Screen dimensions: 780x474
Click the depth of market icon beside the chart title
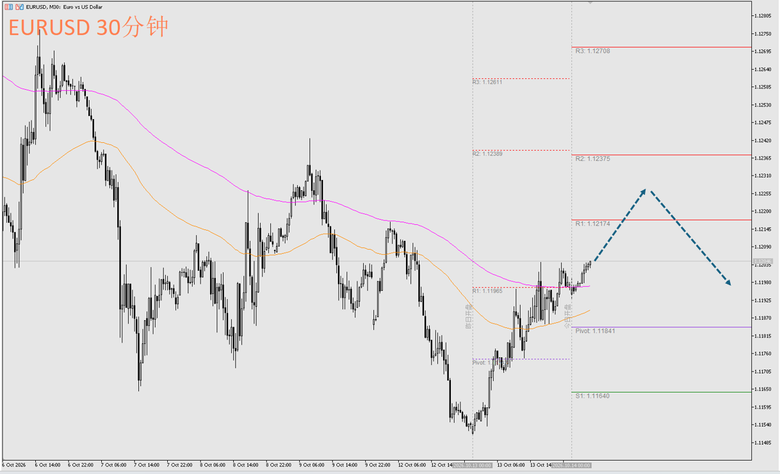[19, 7]
